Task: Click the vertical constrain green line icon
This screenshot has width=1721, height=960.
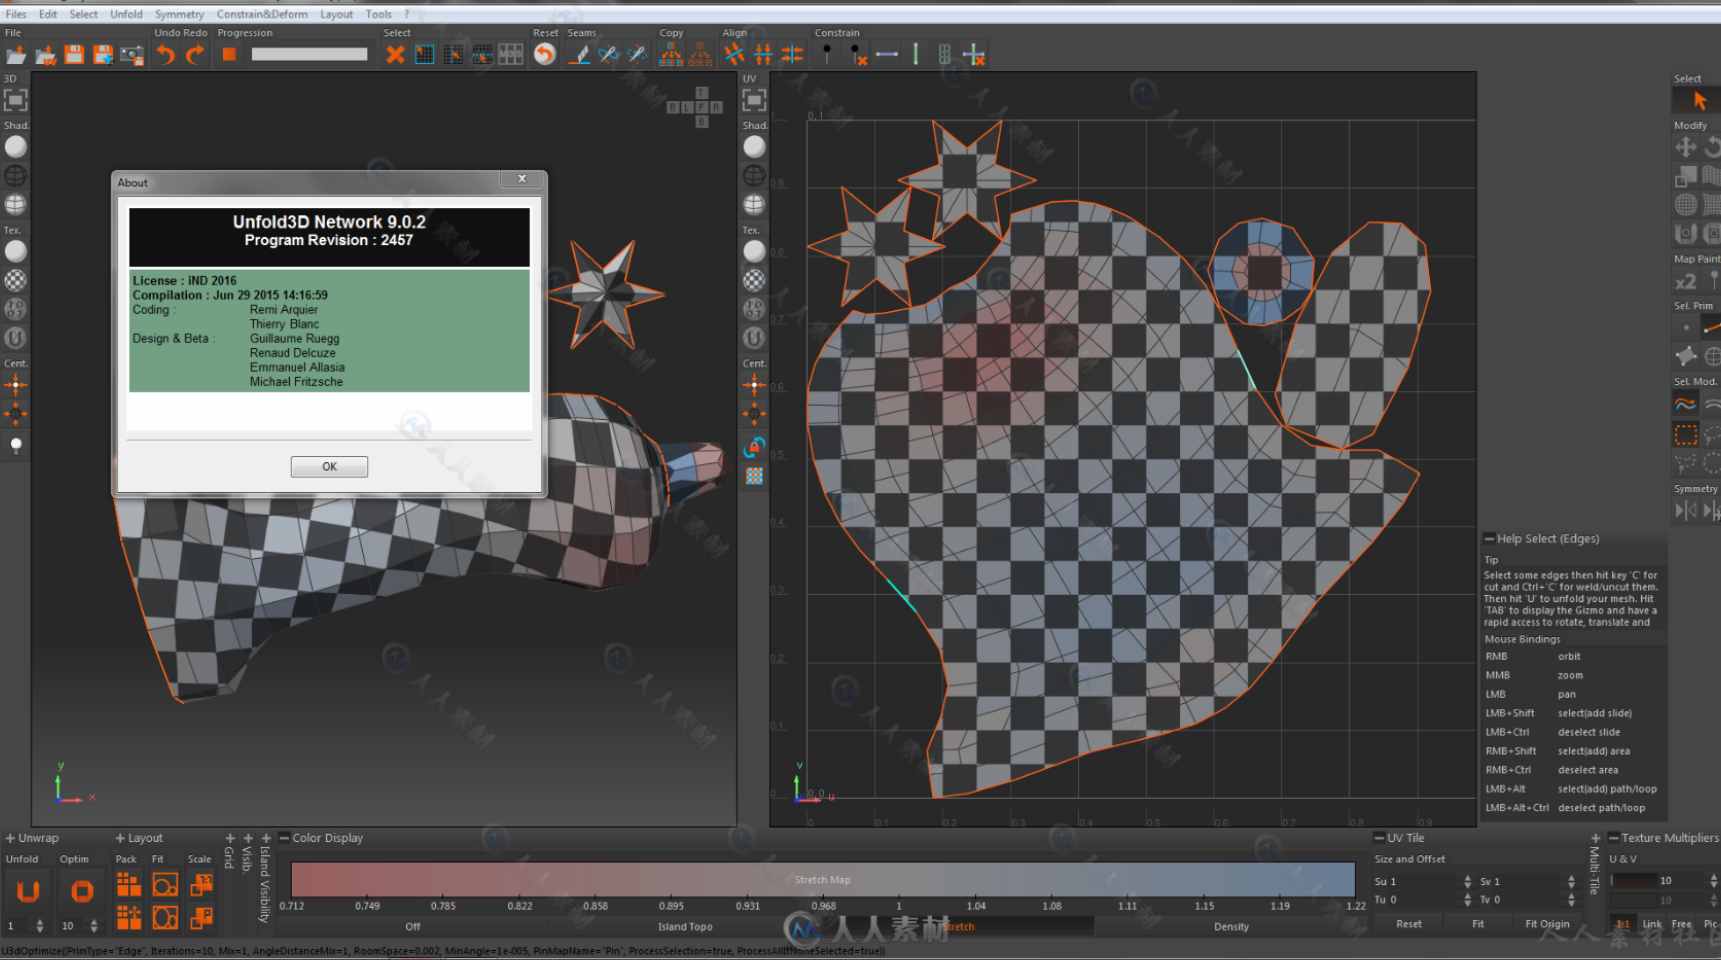Action: tap(915, 55)
